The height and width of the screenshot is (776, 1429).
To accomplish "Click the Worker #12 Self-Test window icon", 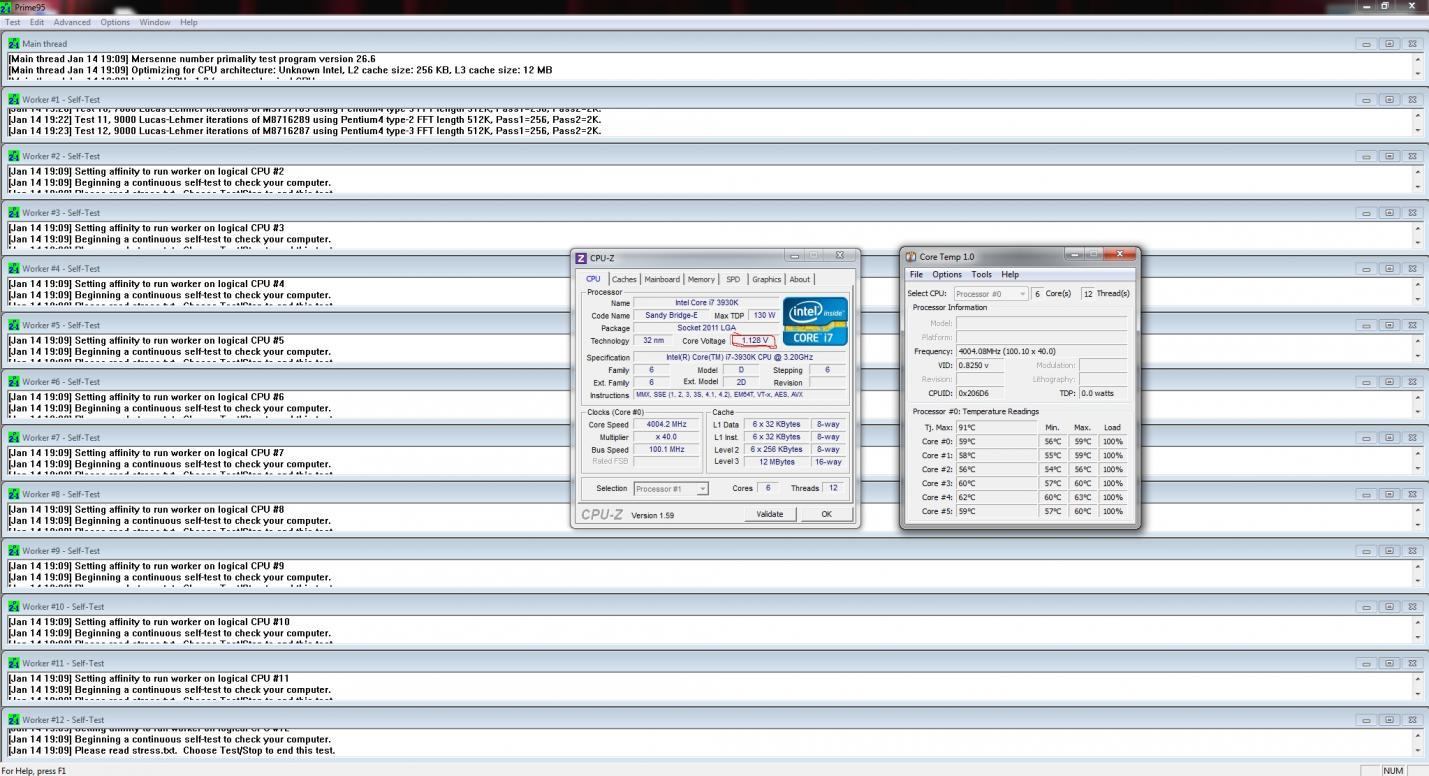I will tap(14, 720).
